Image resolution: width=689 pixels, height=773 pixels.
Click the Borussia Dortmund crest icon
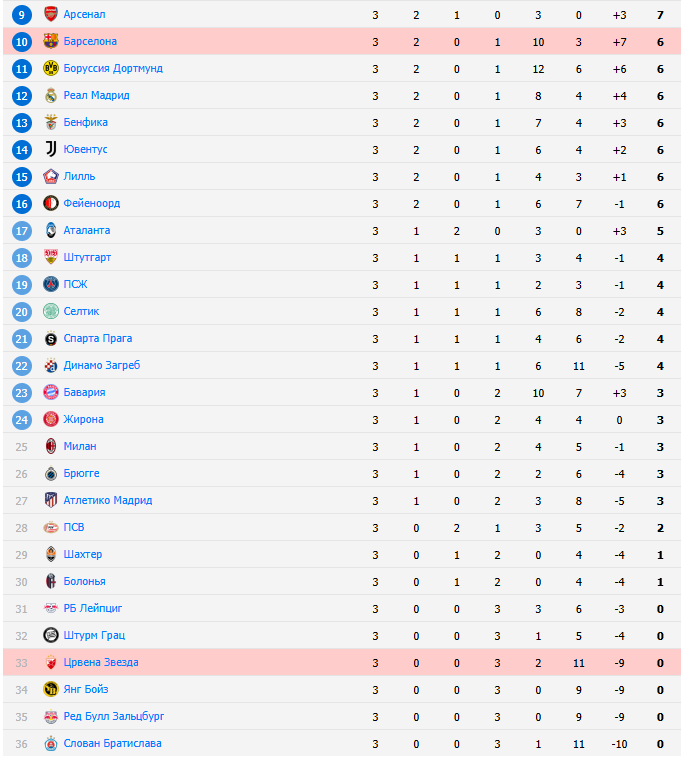[51, 68]
